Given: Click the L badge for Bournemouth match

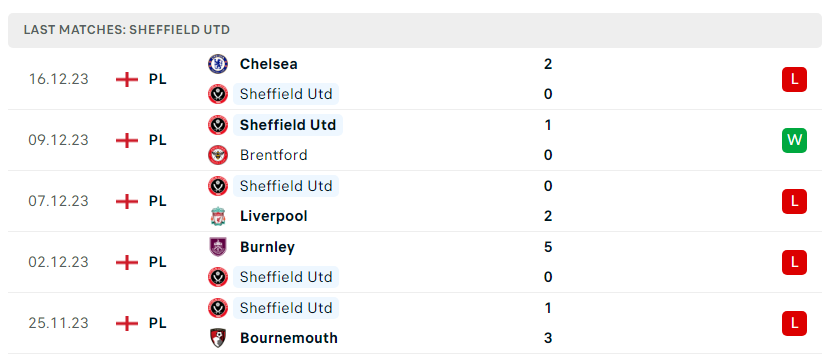Looking at the screenshot, I should (794, 323).
